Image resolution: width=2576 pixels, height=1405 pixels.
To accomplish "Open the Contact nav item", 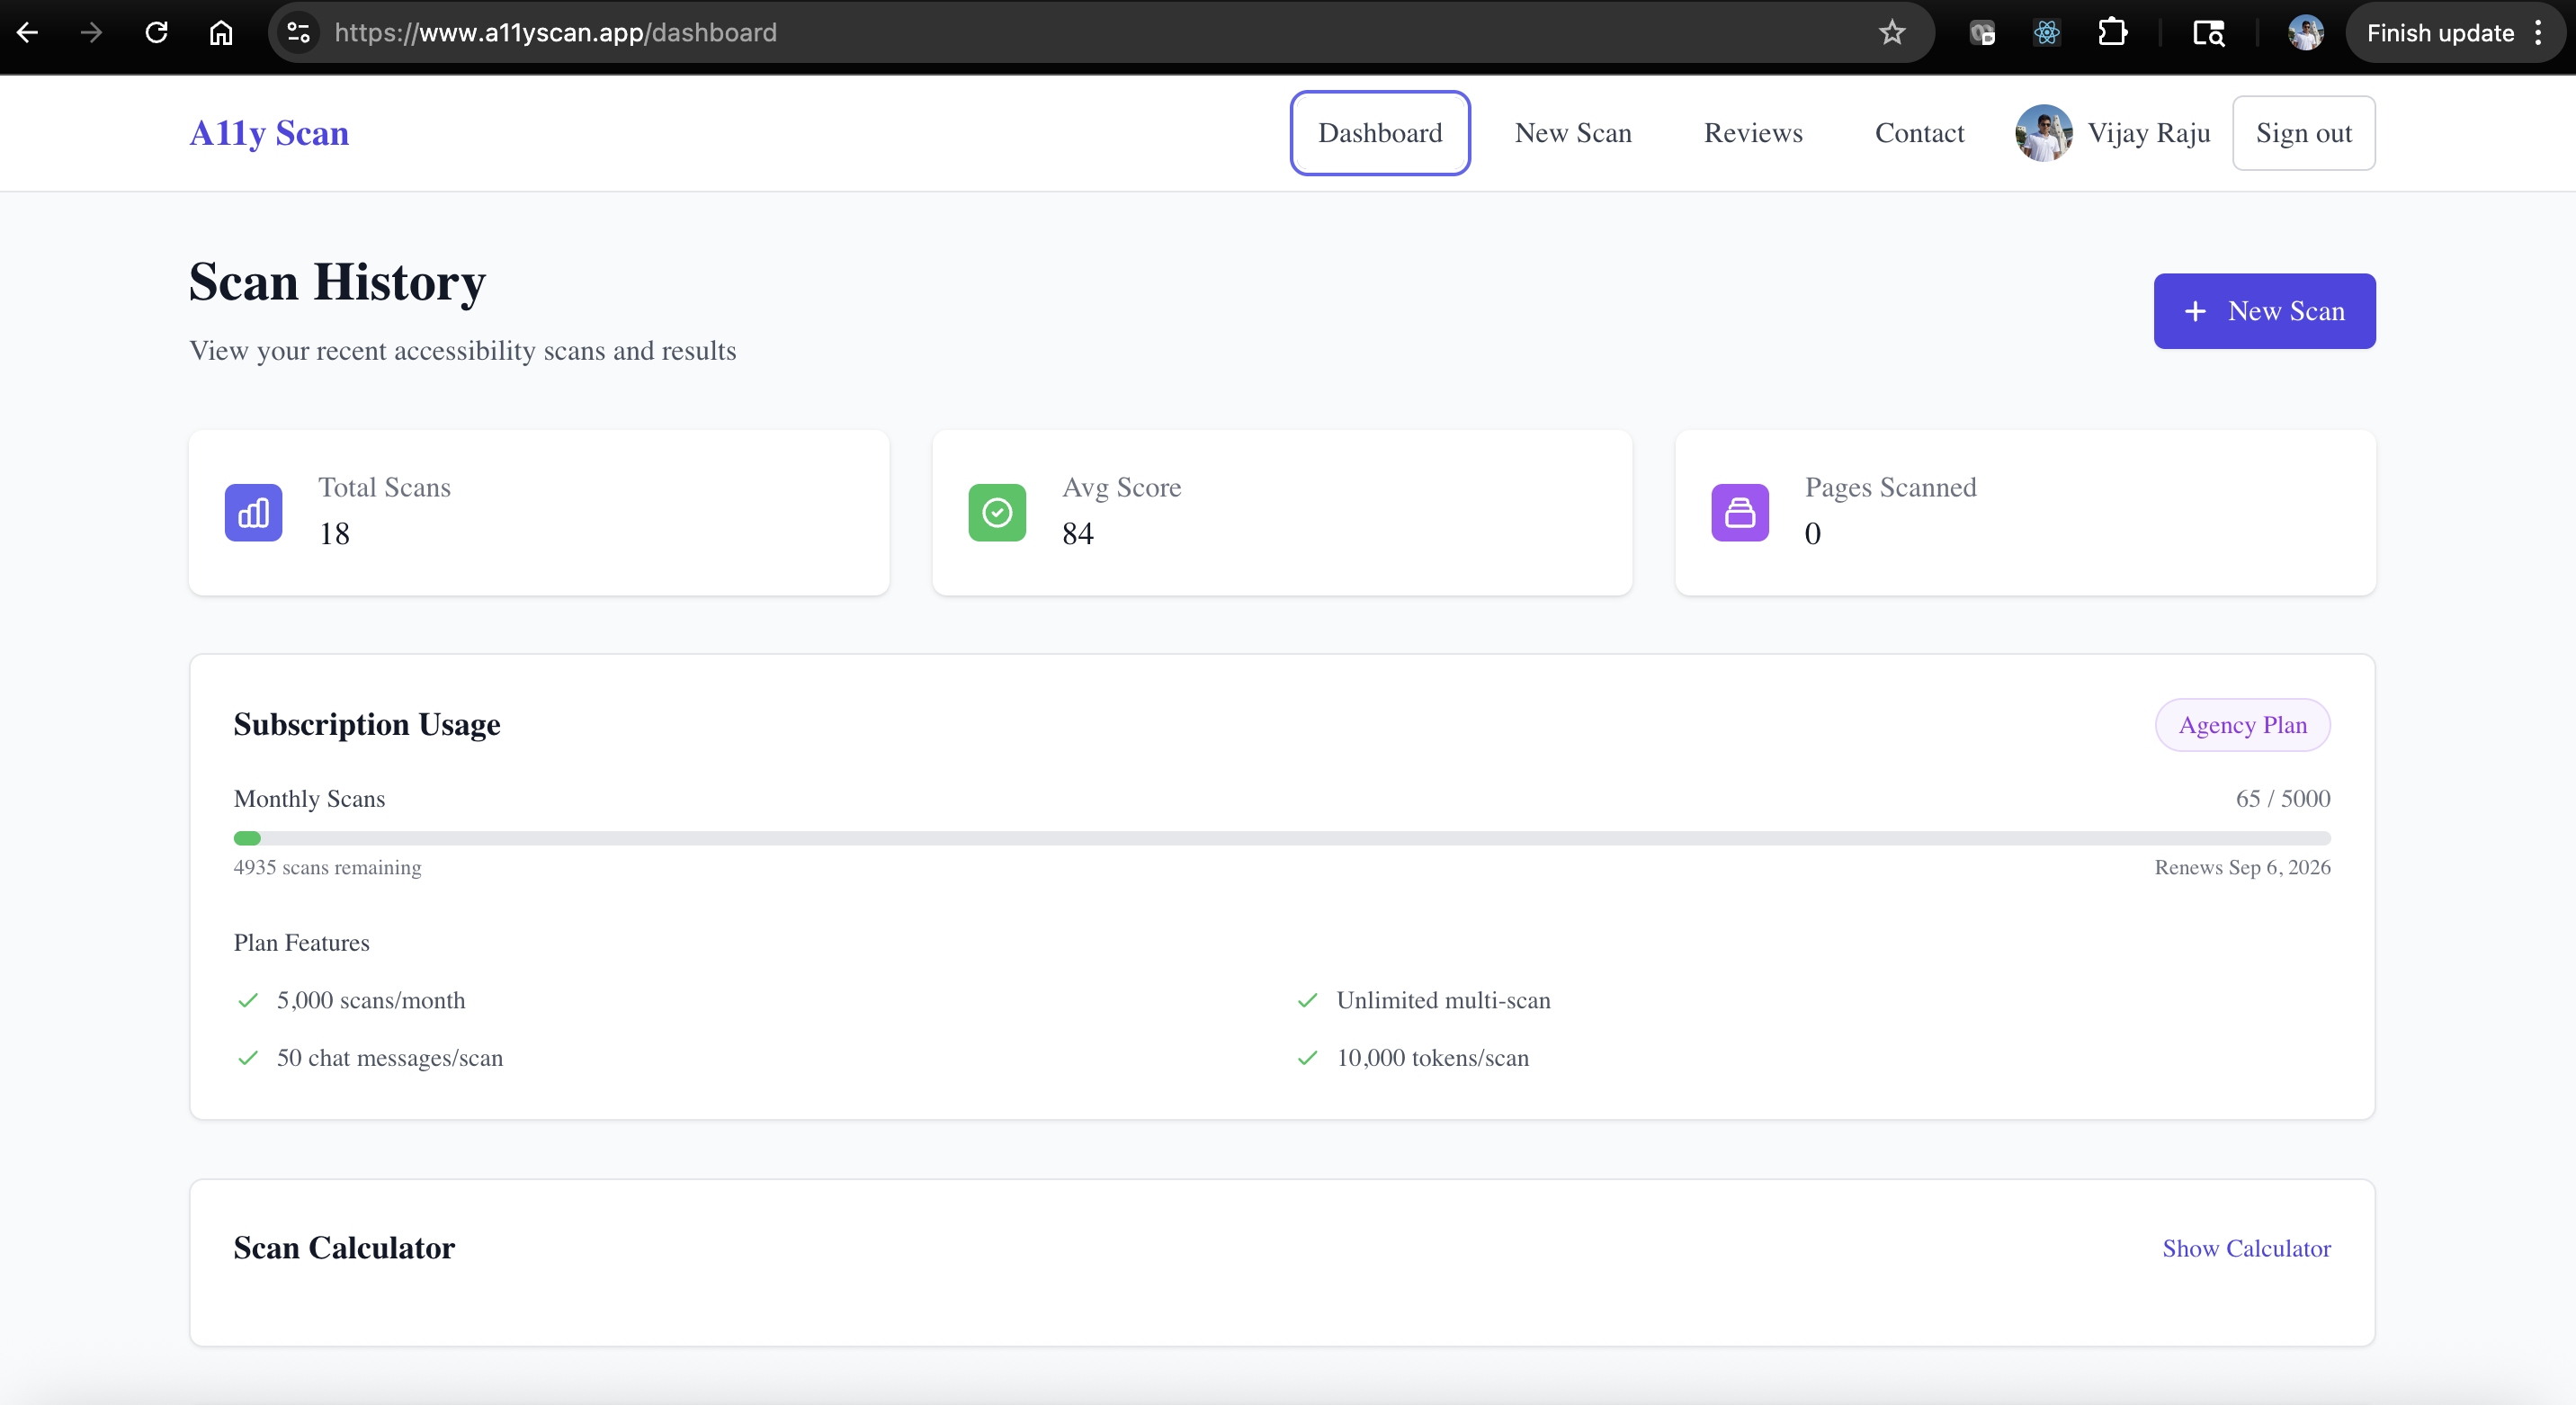I will 1918,133.
